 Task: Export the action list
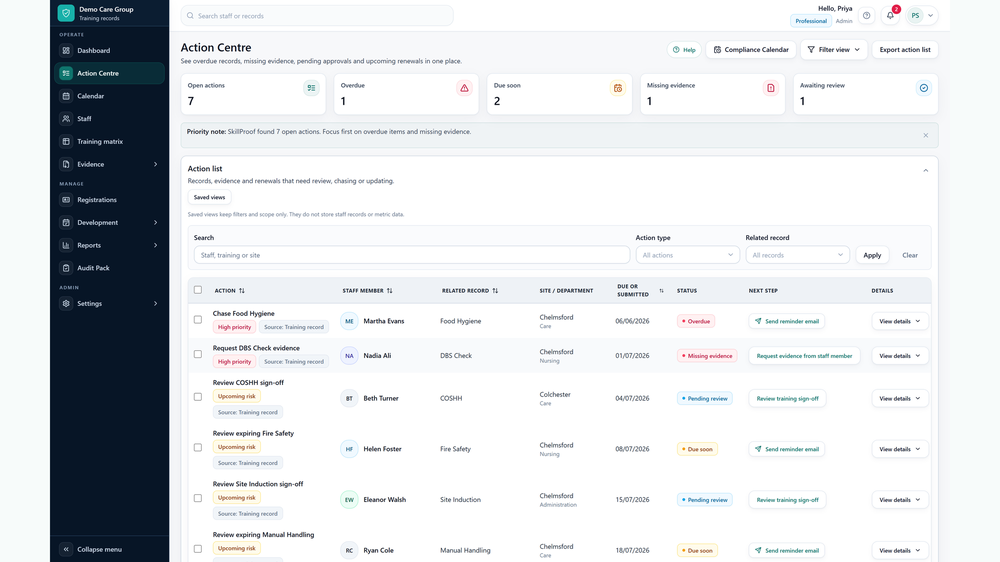pyautogui.click(x=904, y=50)
